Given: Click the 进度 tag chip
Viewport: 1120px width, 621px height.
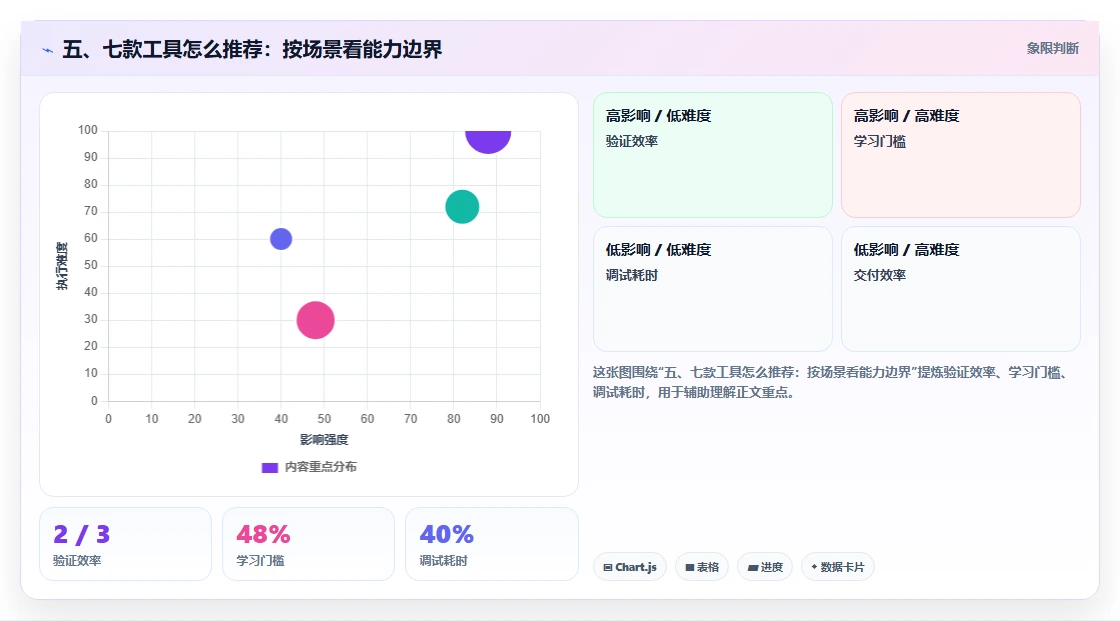Looking at the screenshot, I should pos(765,567).
